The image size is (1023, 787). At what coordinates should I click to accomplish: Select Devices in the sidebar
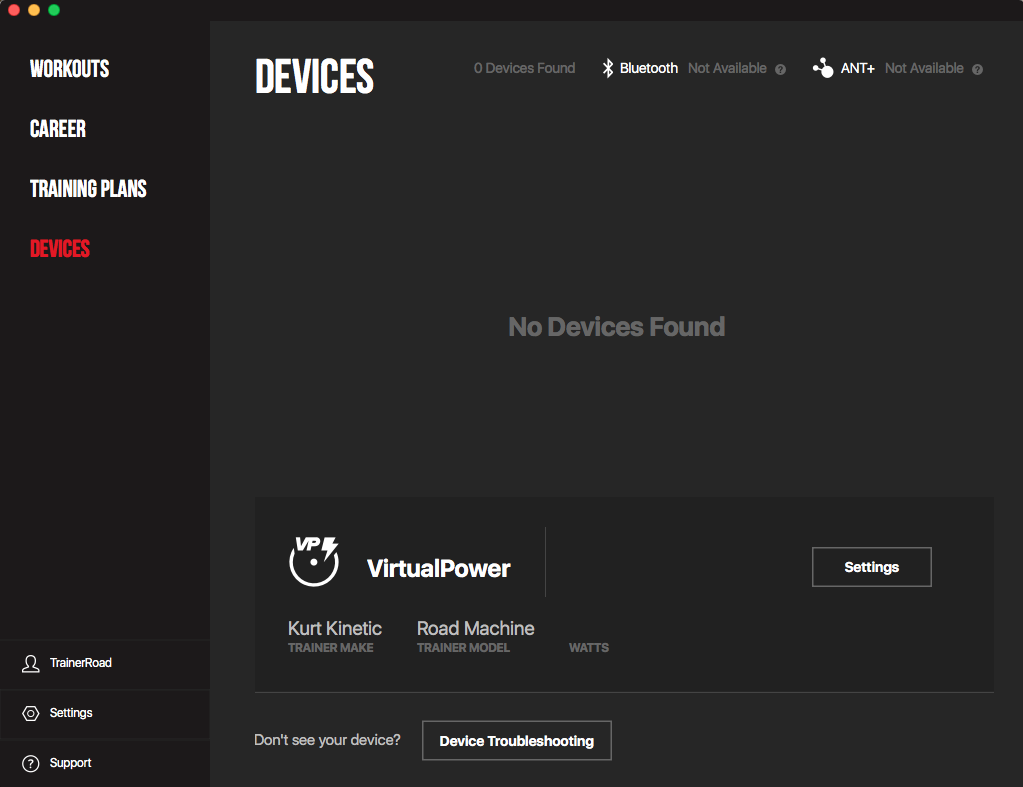(60, 249)
